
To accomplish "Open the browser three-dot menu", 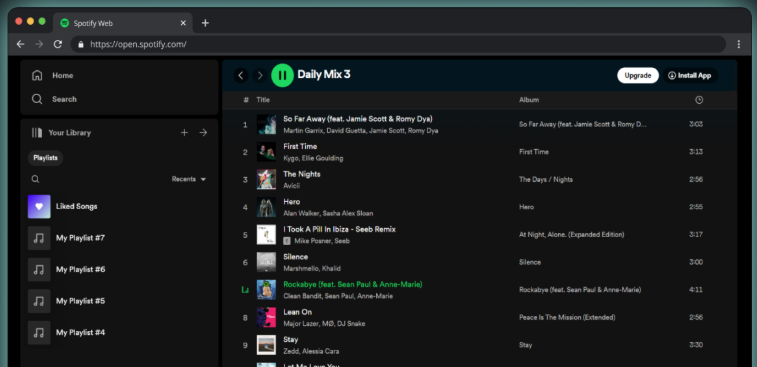I will tap(739, 44).
